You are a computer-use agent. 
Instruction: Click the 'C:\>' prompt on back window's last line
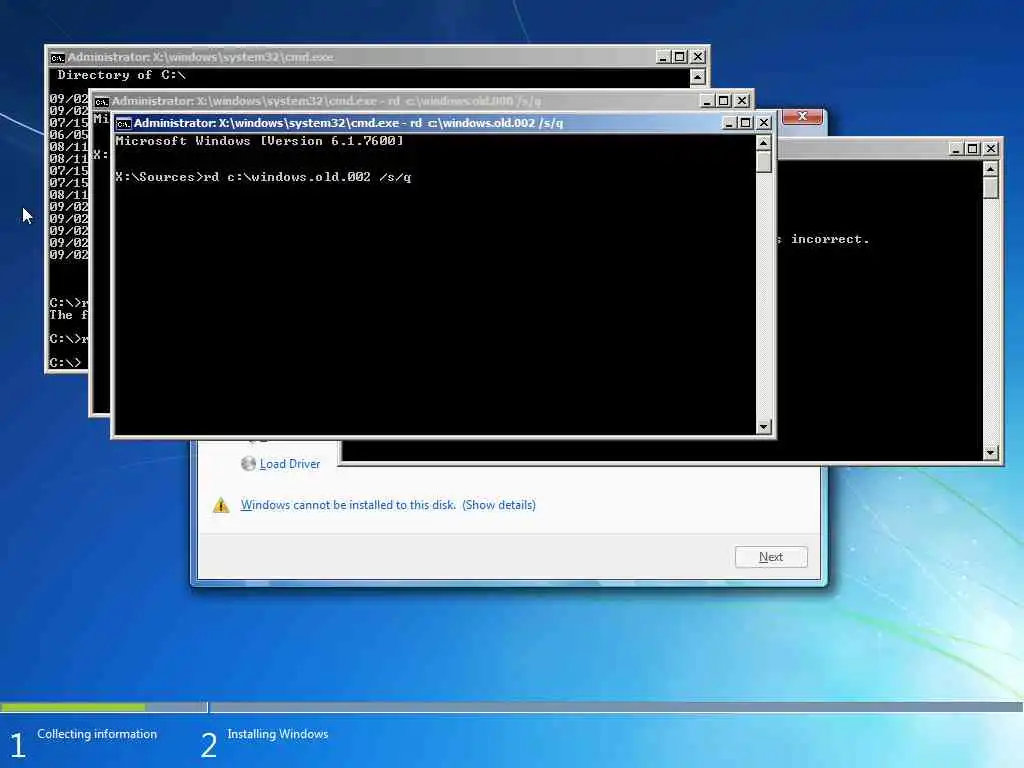click(x=65, y=362)
